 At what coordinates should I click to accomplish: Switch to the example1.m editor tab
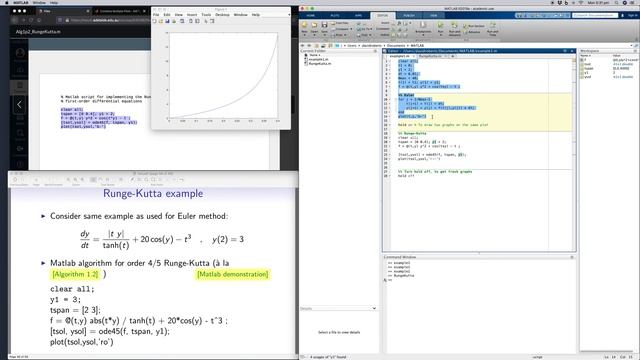(399, 56)
